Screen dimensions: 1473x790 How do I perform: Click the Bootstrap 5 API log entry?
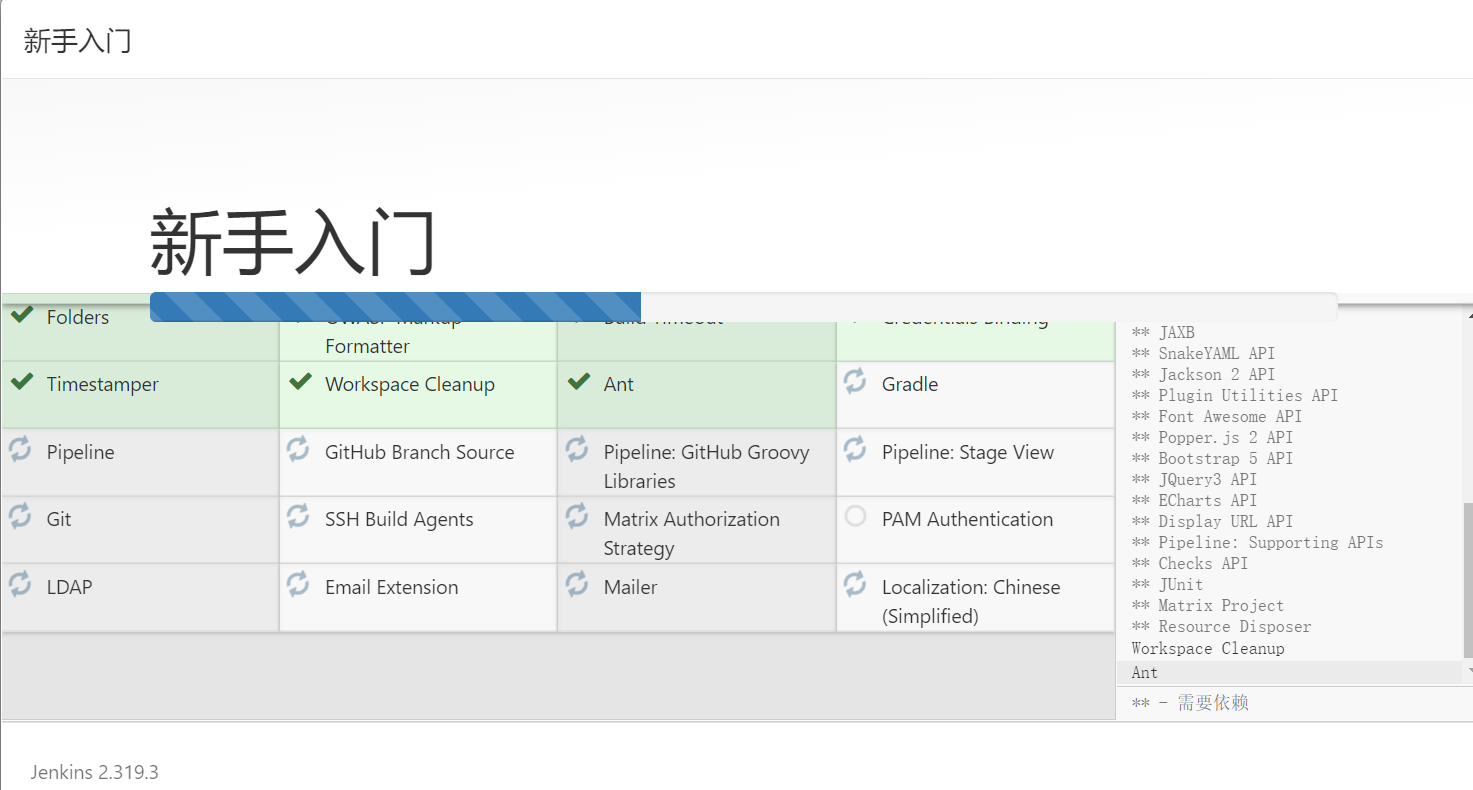click(1212, 458)
